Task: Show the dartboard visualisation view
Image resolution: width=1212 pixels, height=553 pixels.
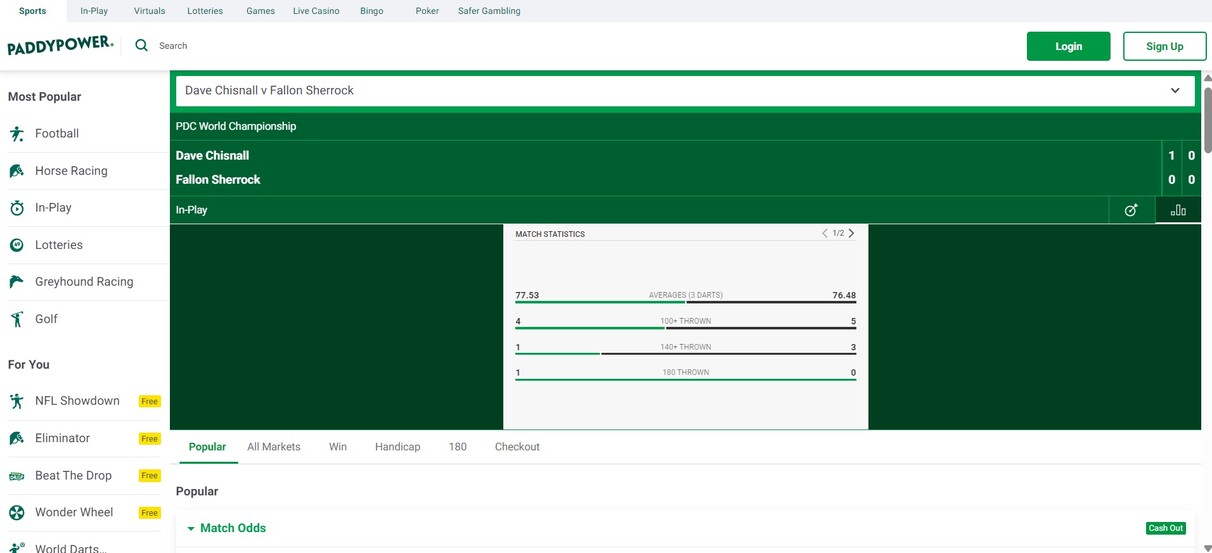Action: (1131, 210)
